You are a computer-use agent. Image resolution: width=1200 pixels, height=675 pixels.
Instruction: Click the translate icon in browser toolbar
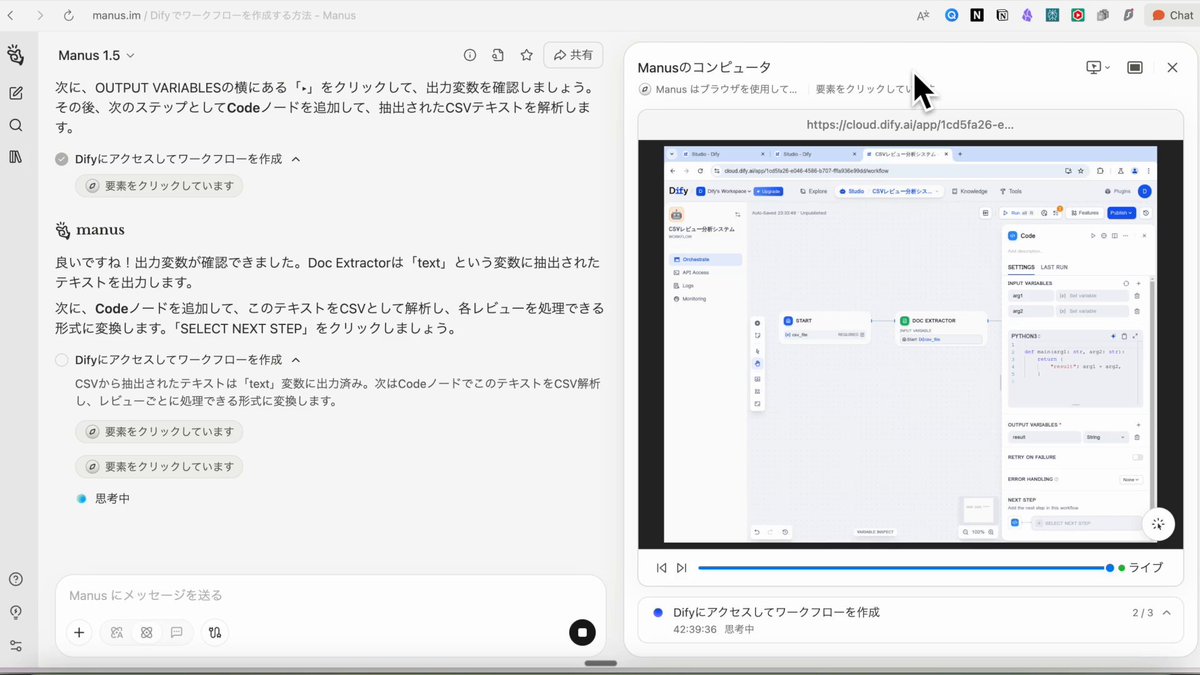922,16
